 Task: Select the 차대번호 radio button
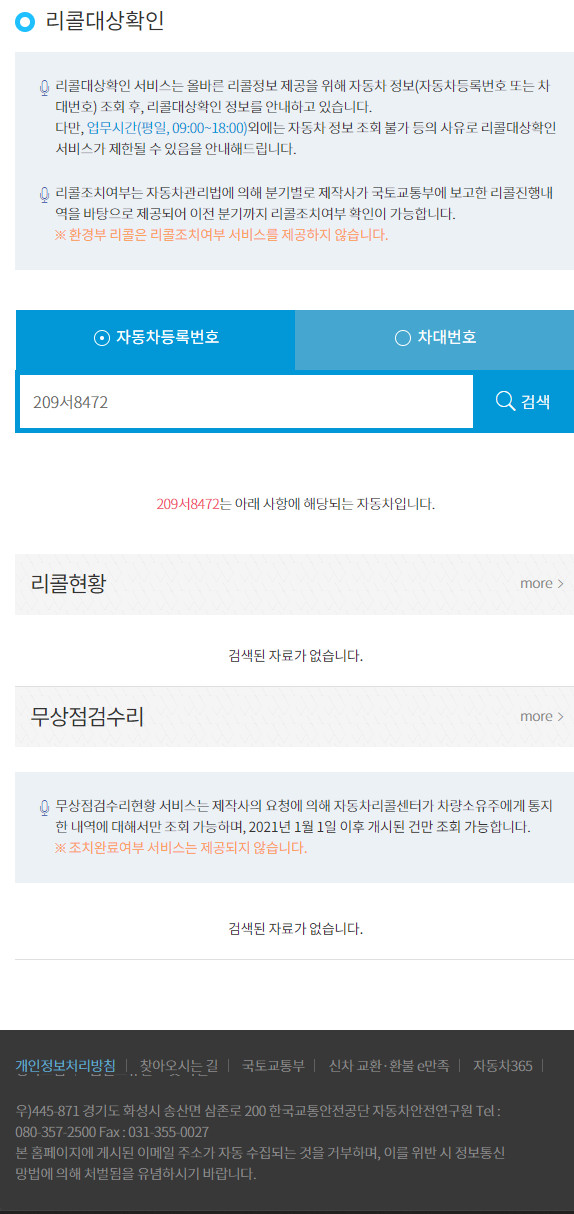(403, 338)
